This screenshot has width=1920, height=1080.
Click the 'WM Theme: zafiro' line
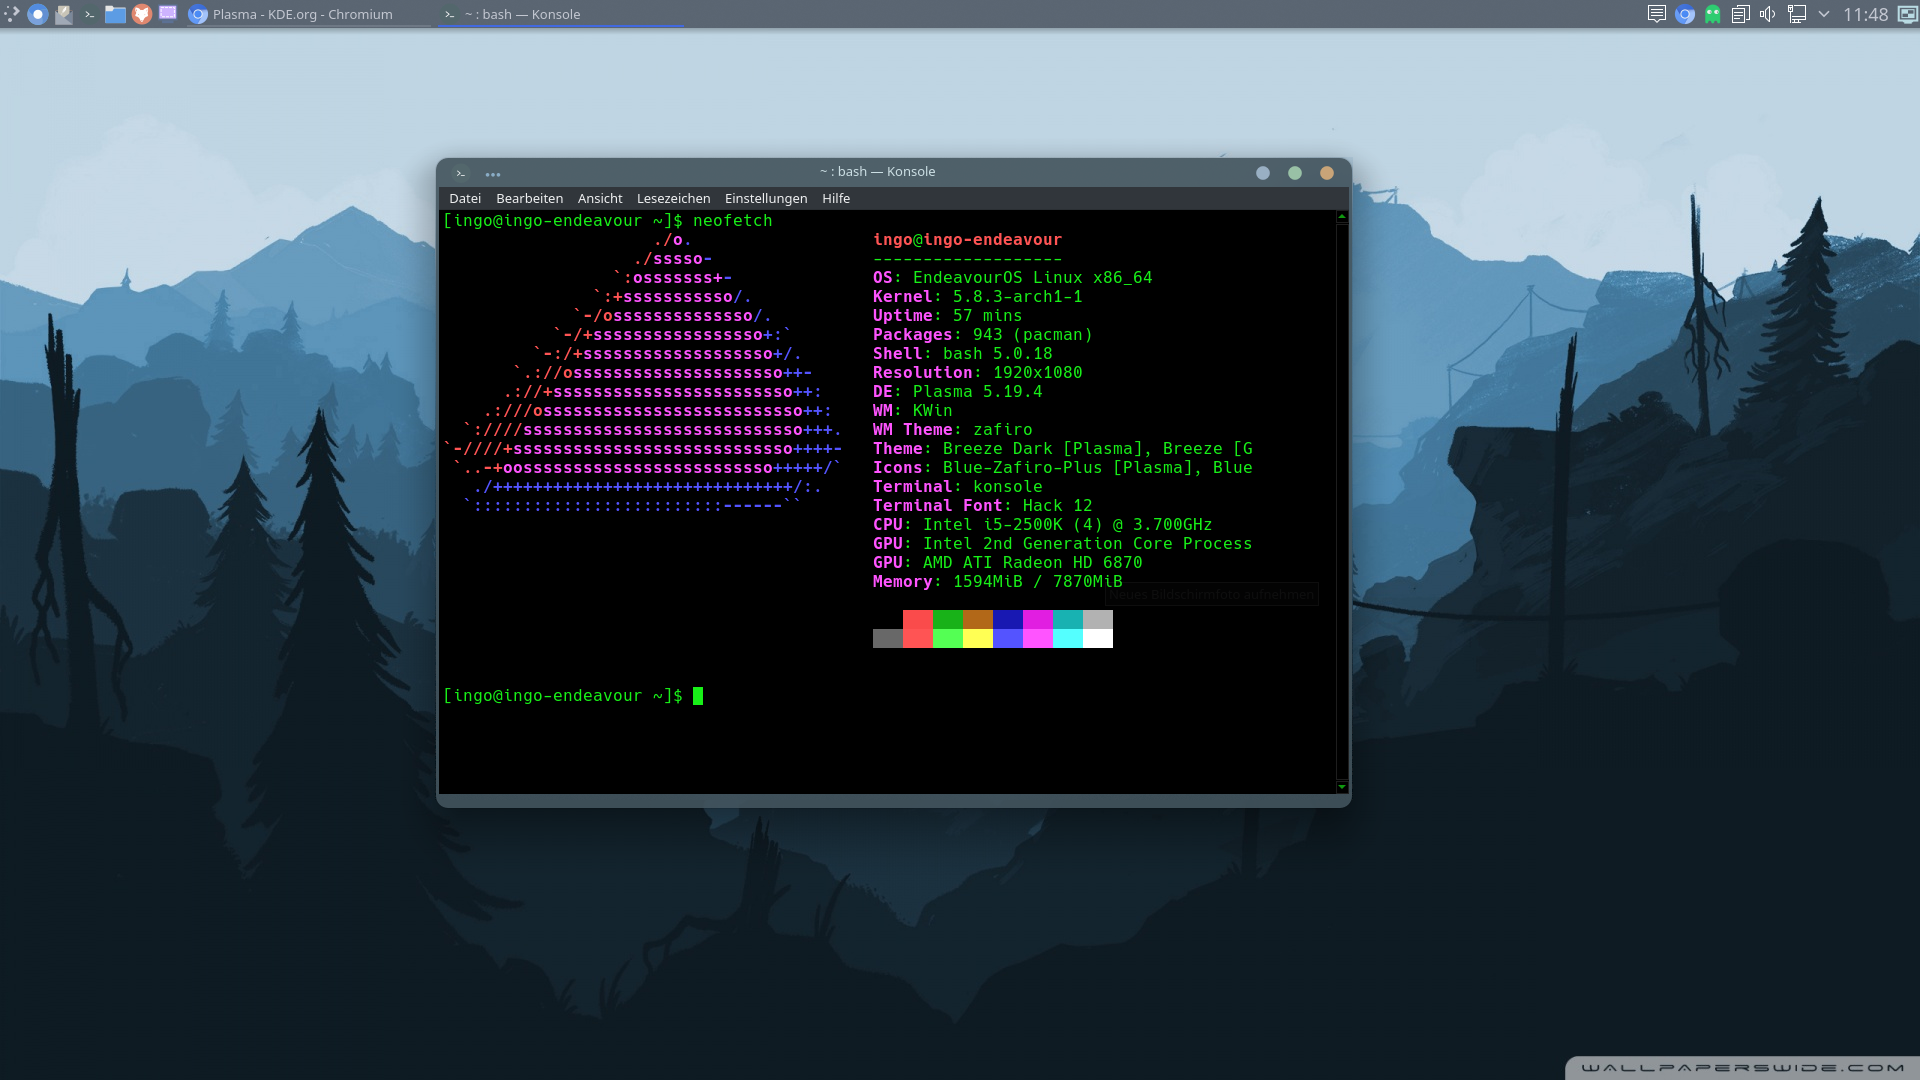[953, 430]
